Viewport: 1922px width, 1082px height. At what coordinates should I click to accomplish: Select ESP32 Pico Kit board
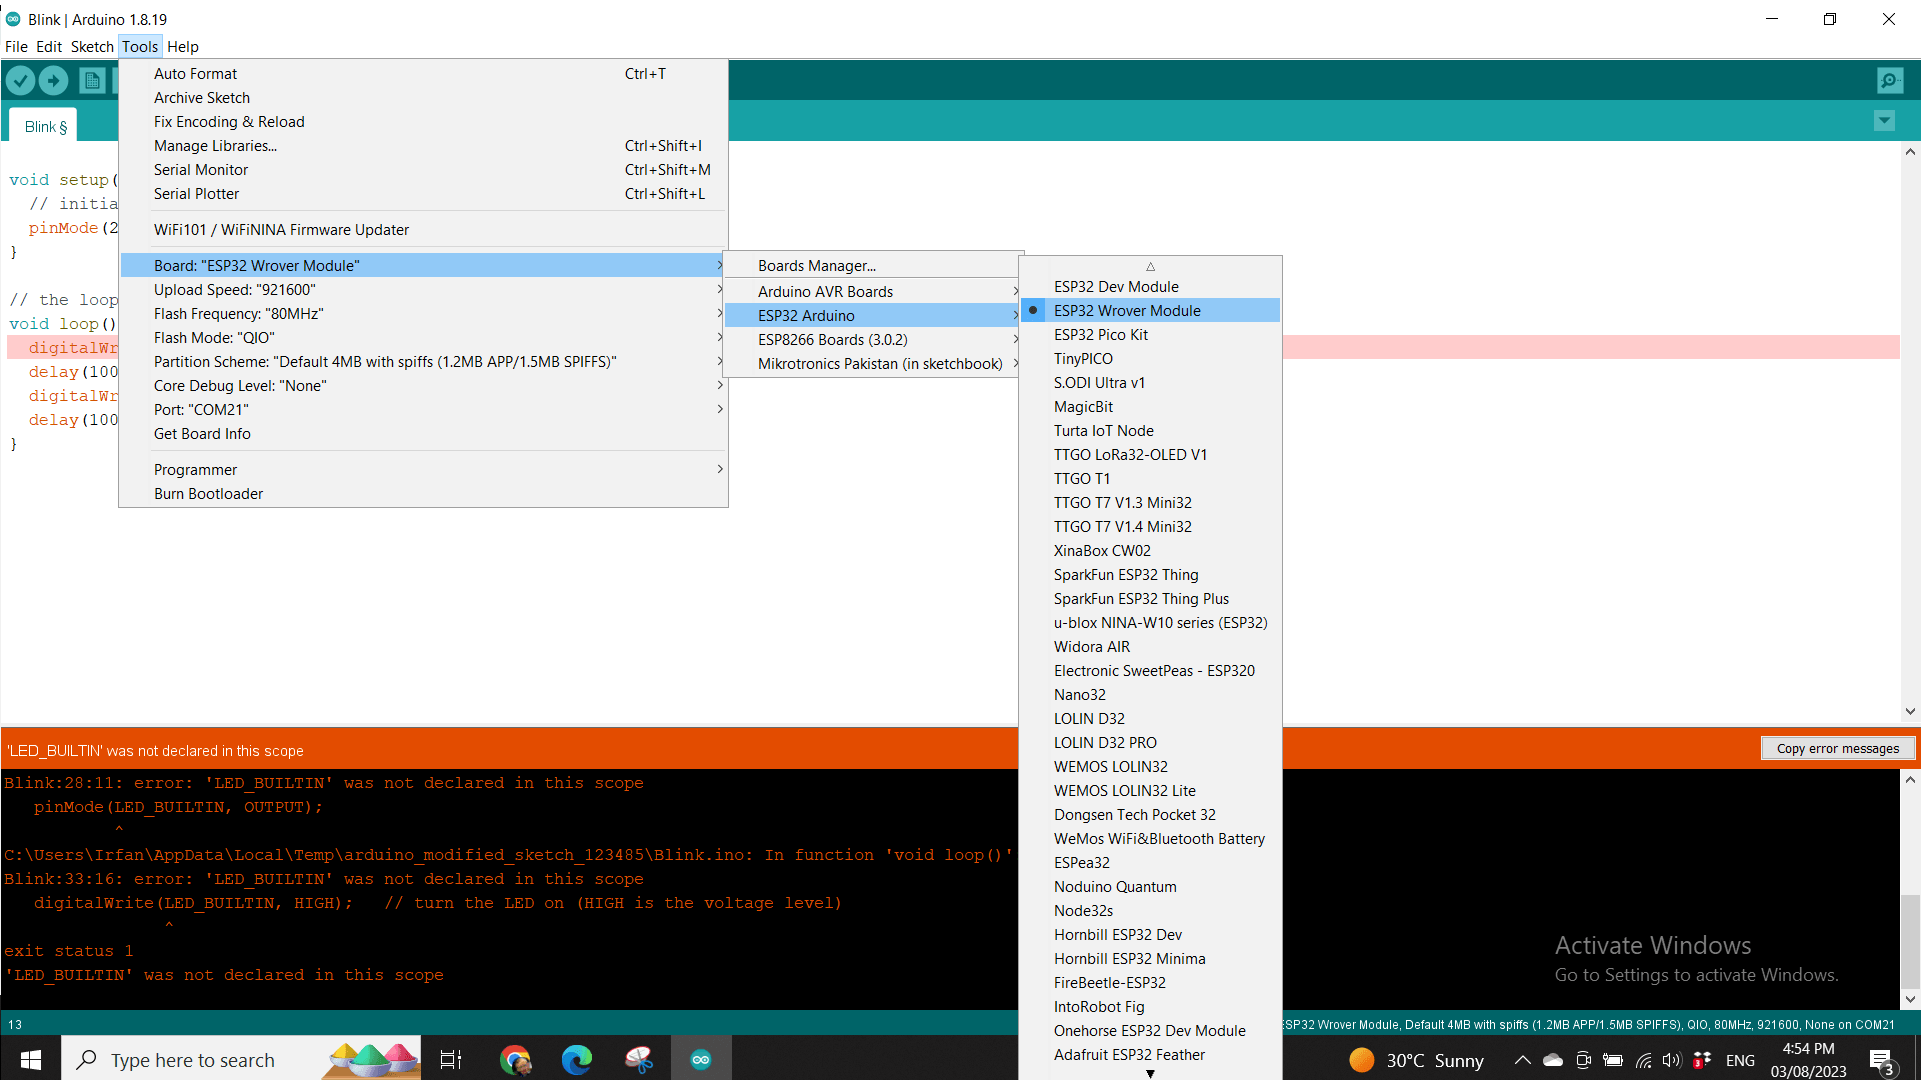pyautogui.click(x=1150, y=335)
